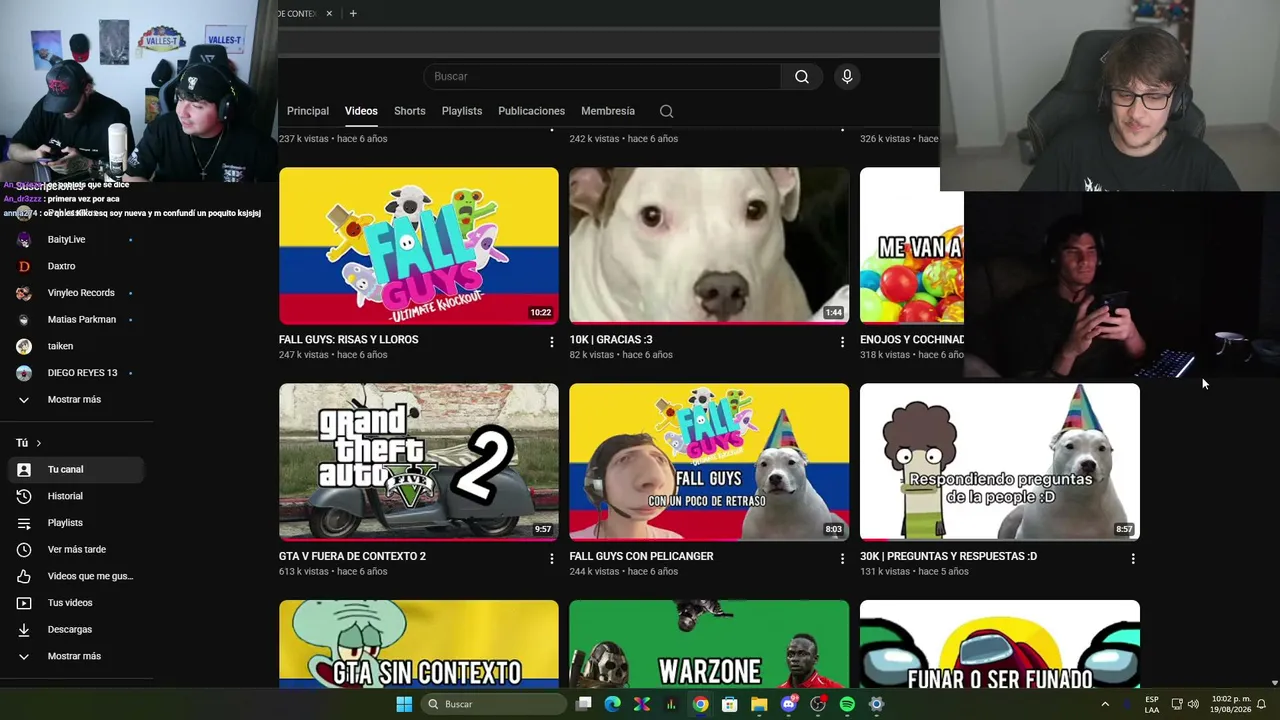Start a voice search with the microphone
The image size is (1280, 720).
[x=847, y=76]
